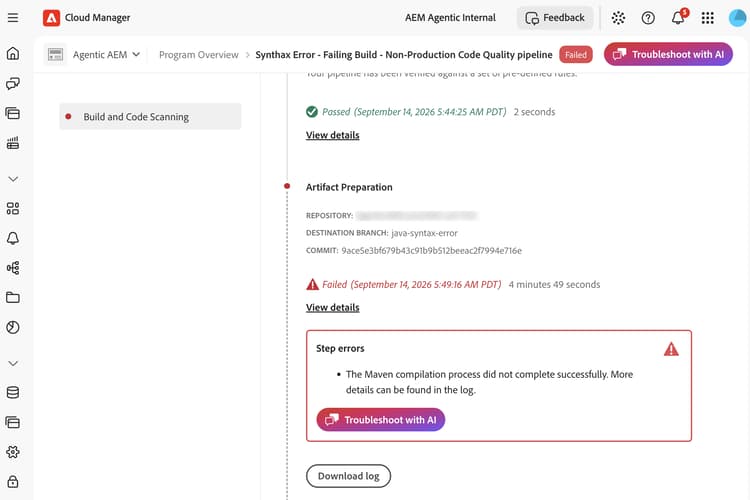Click the AEM Agentic Internal organization name
This screenshot has width=750, height=500.
click(450, 18)
